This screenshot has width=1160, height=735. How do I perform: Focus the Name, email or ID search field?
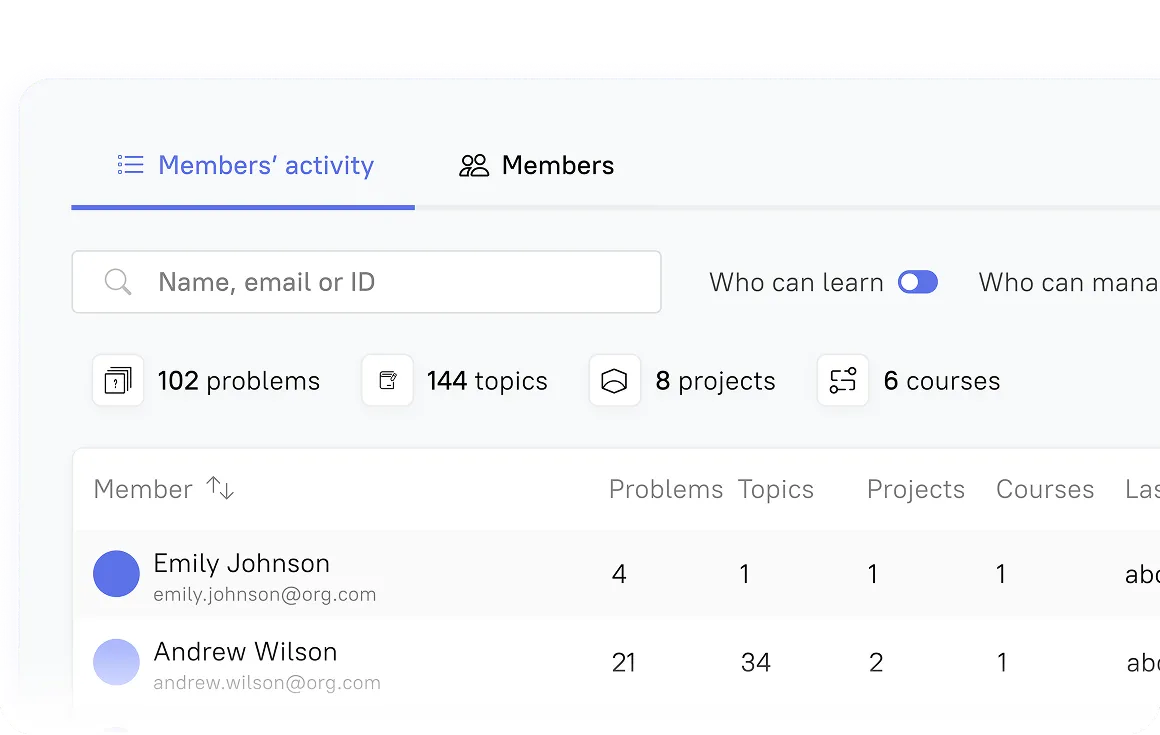pos(366,282)
